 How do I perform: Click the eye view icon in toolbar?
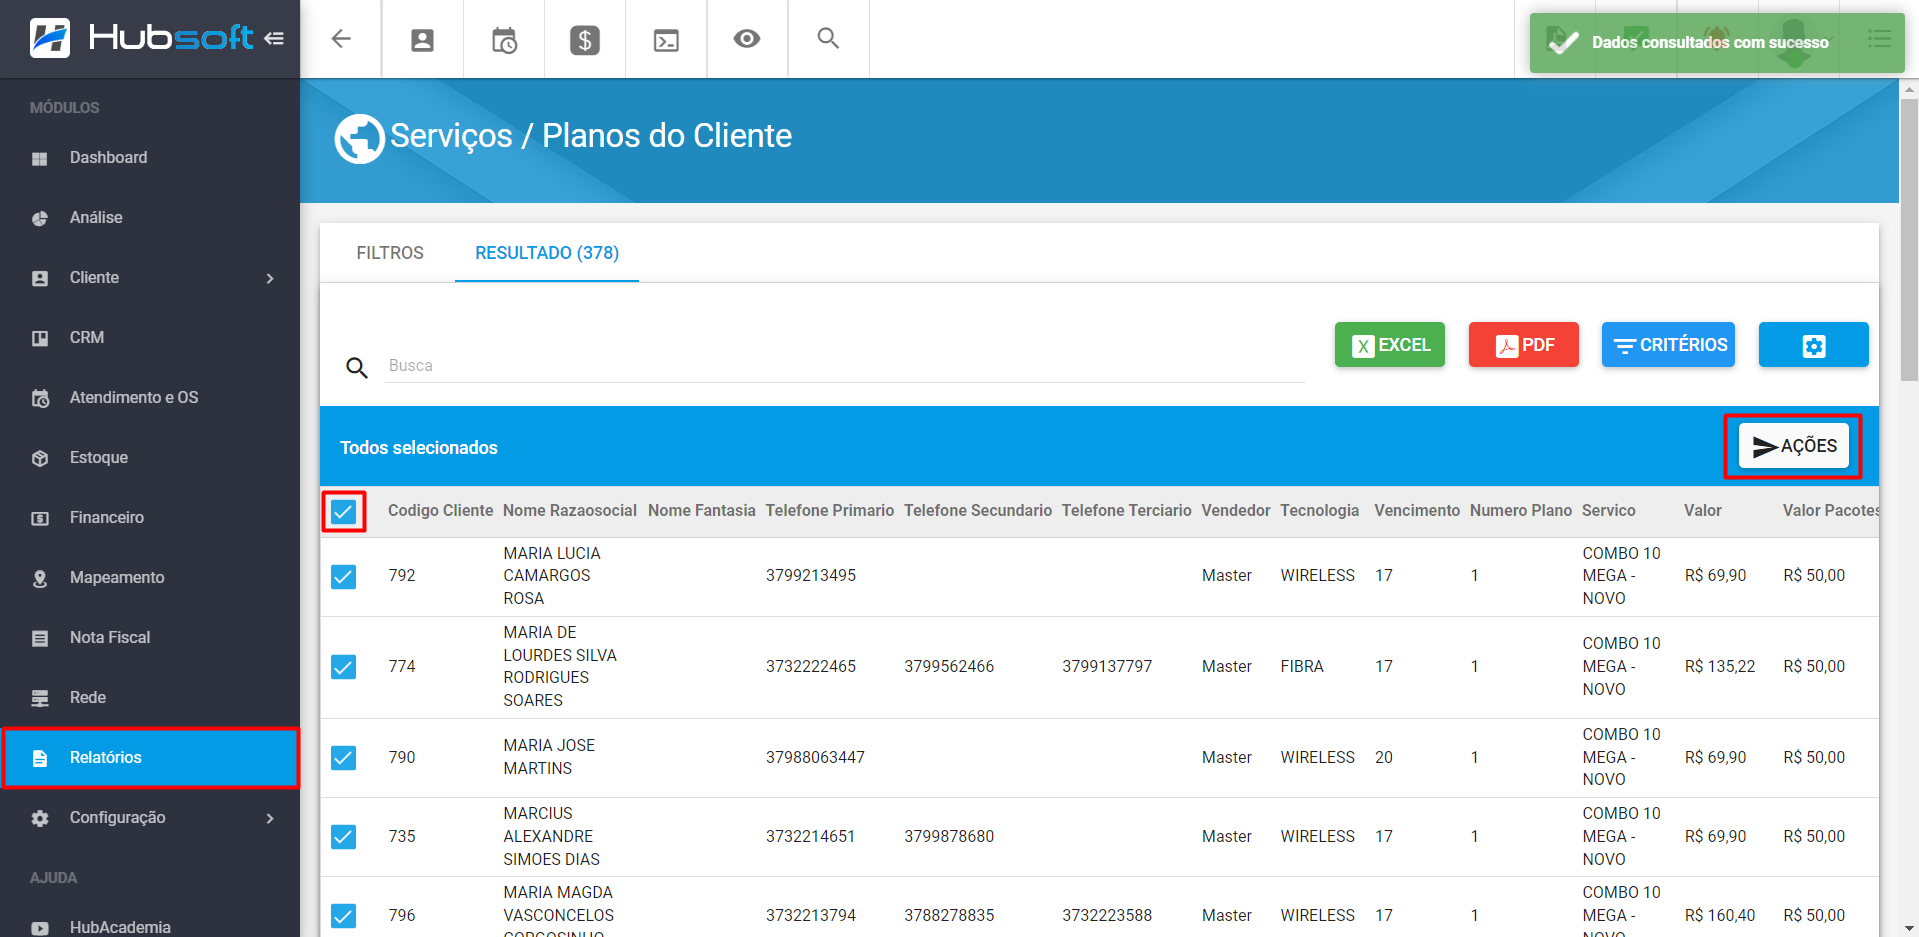[747, 39]
